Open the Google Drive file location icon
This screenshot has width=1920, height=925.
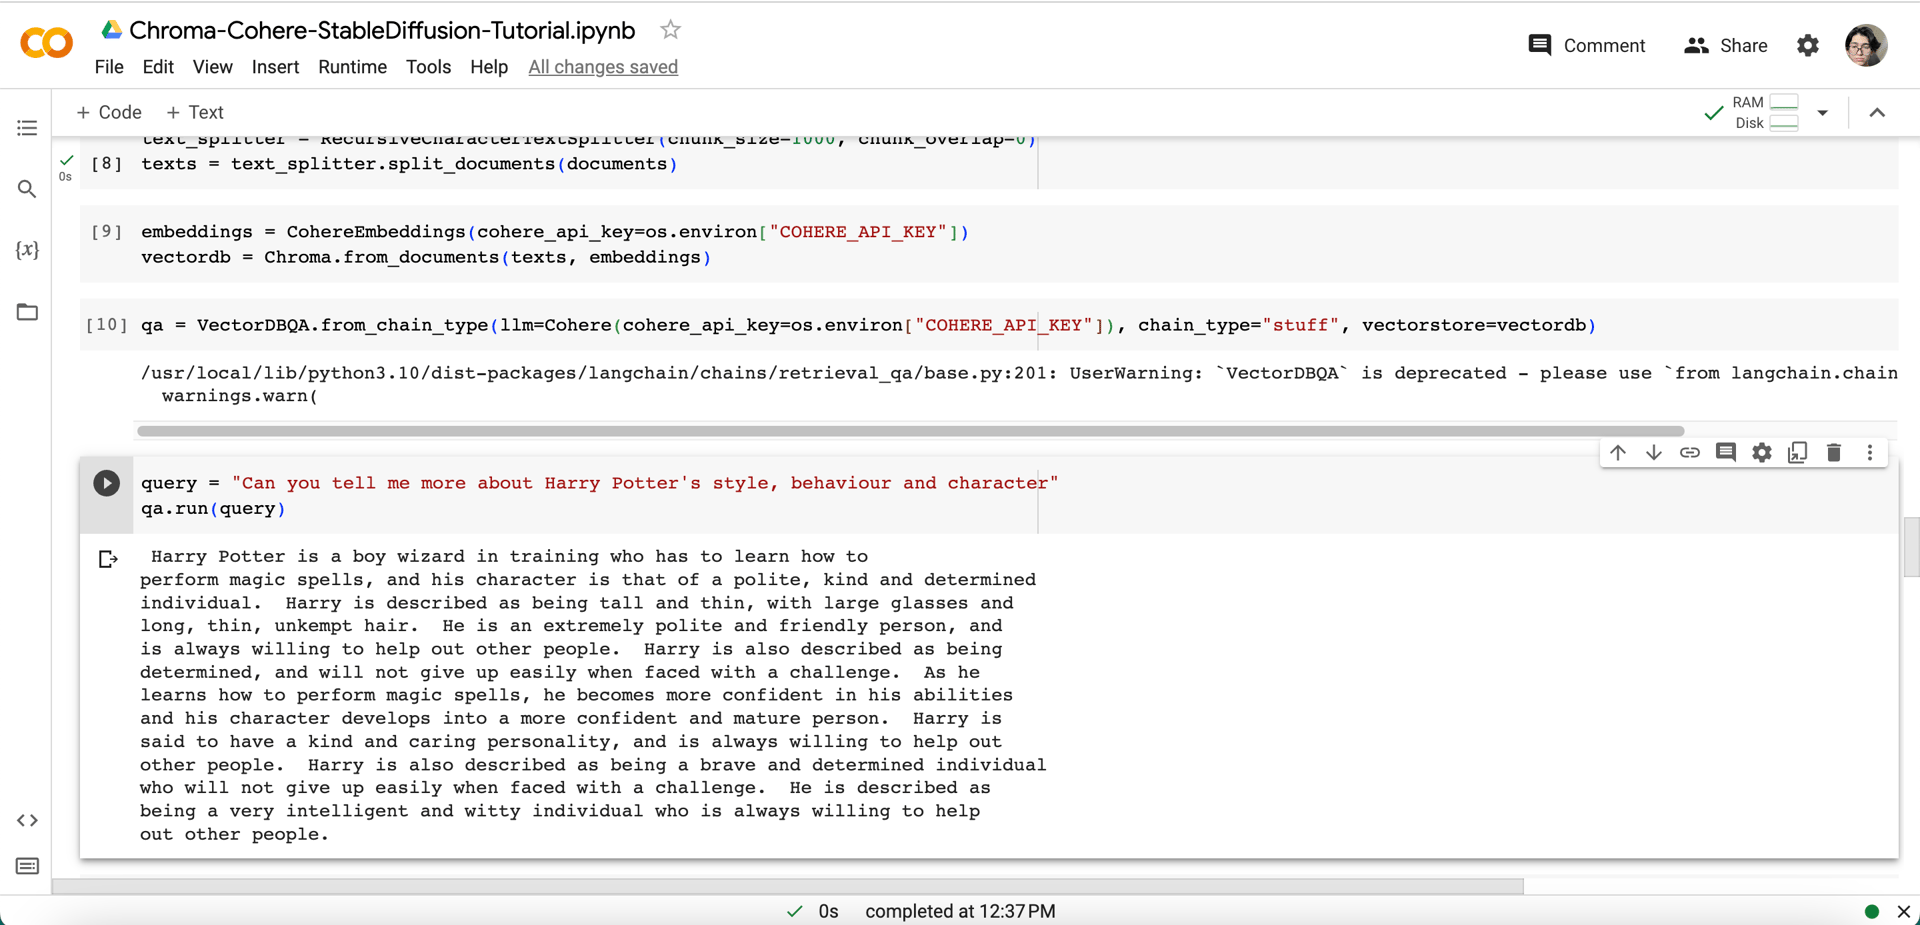pyautogui.click(x=111, y=30)
